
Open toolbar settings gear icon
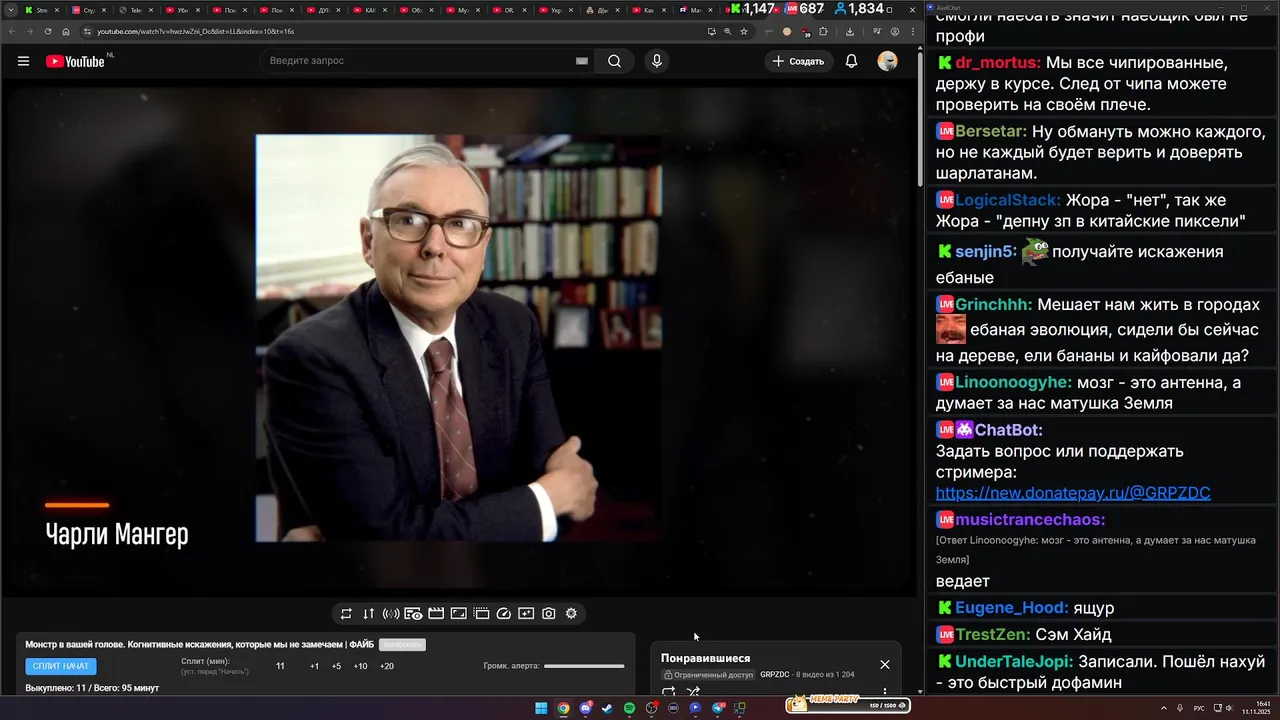(571, 614)
